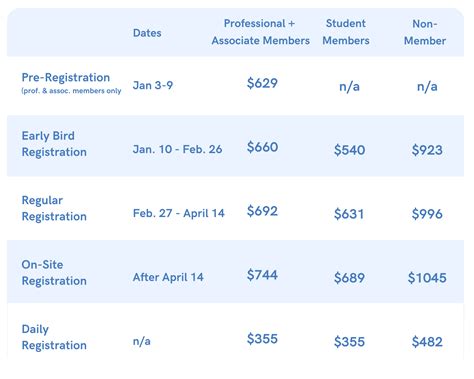Select the After April 14 date cell

tap(168, 277)
